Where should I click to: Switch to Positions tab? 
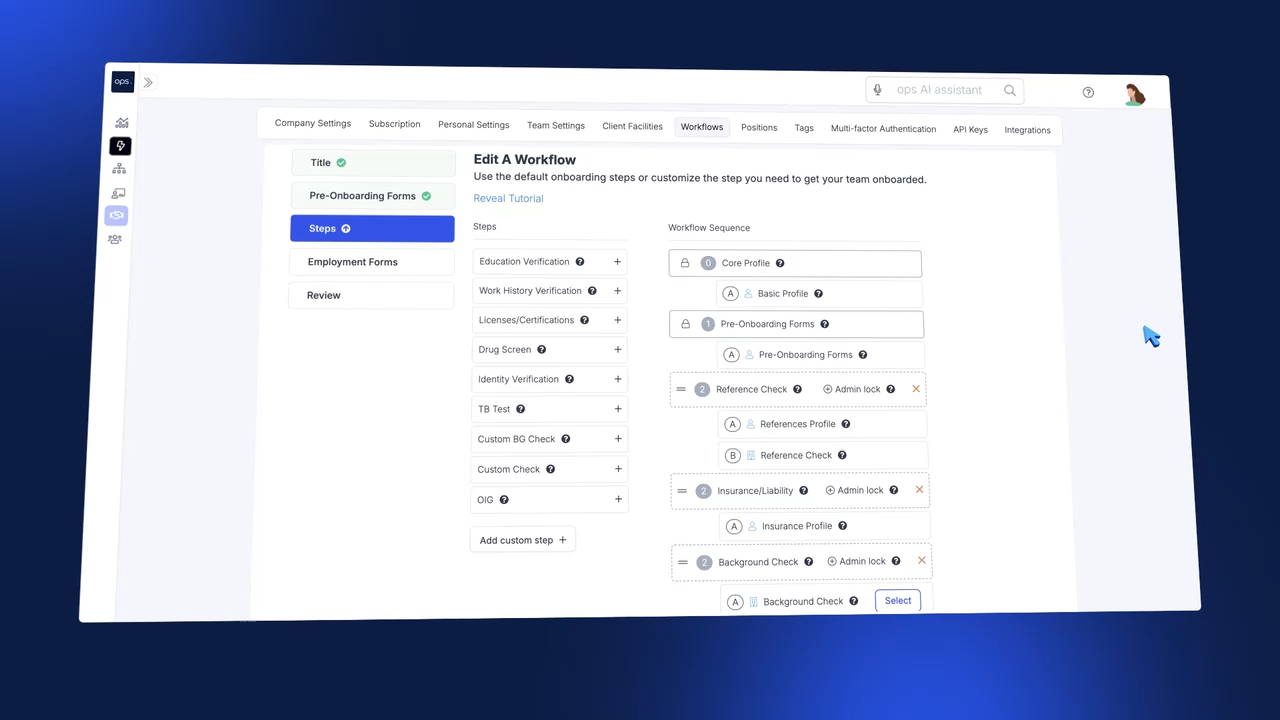click(759, 128)
